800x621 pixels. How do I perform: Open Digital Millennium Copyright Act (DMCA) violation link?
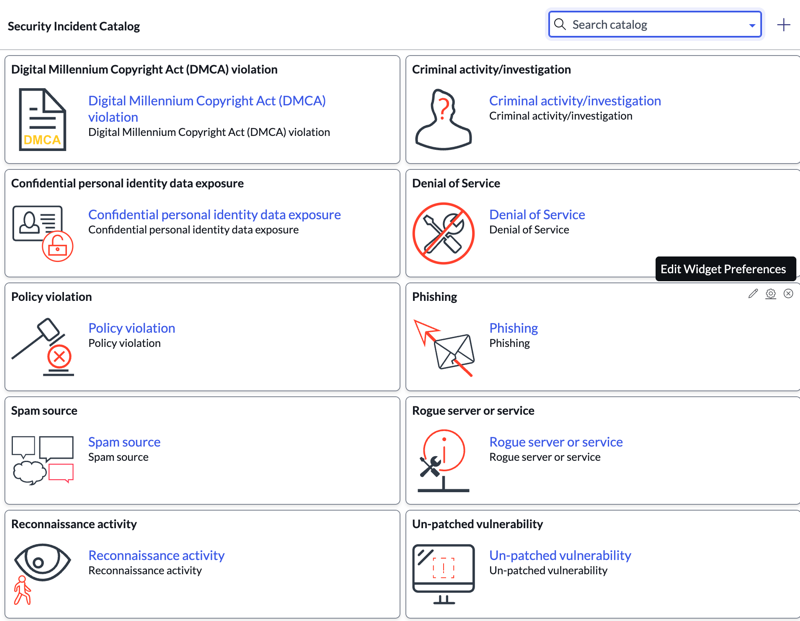point(207,109)
